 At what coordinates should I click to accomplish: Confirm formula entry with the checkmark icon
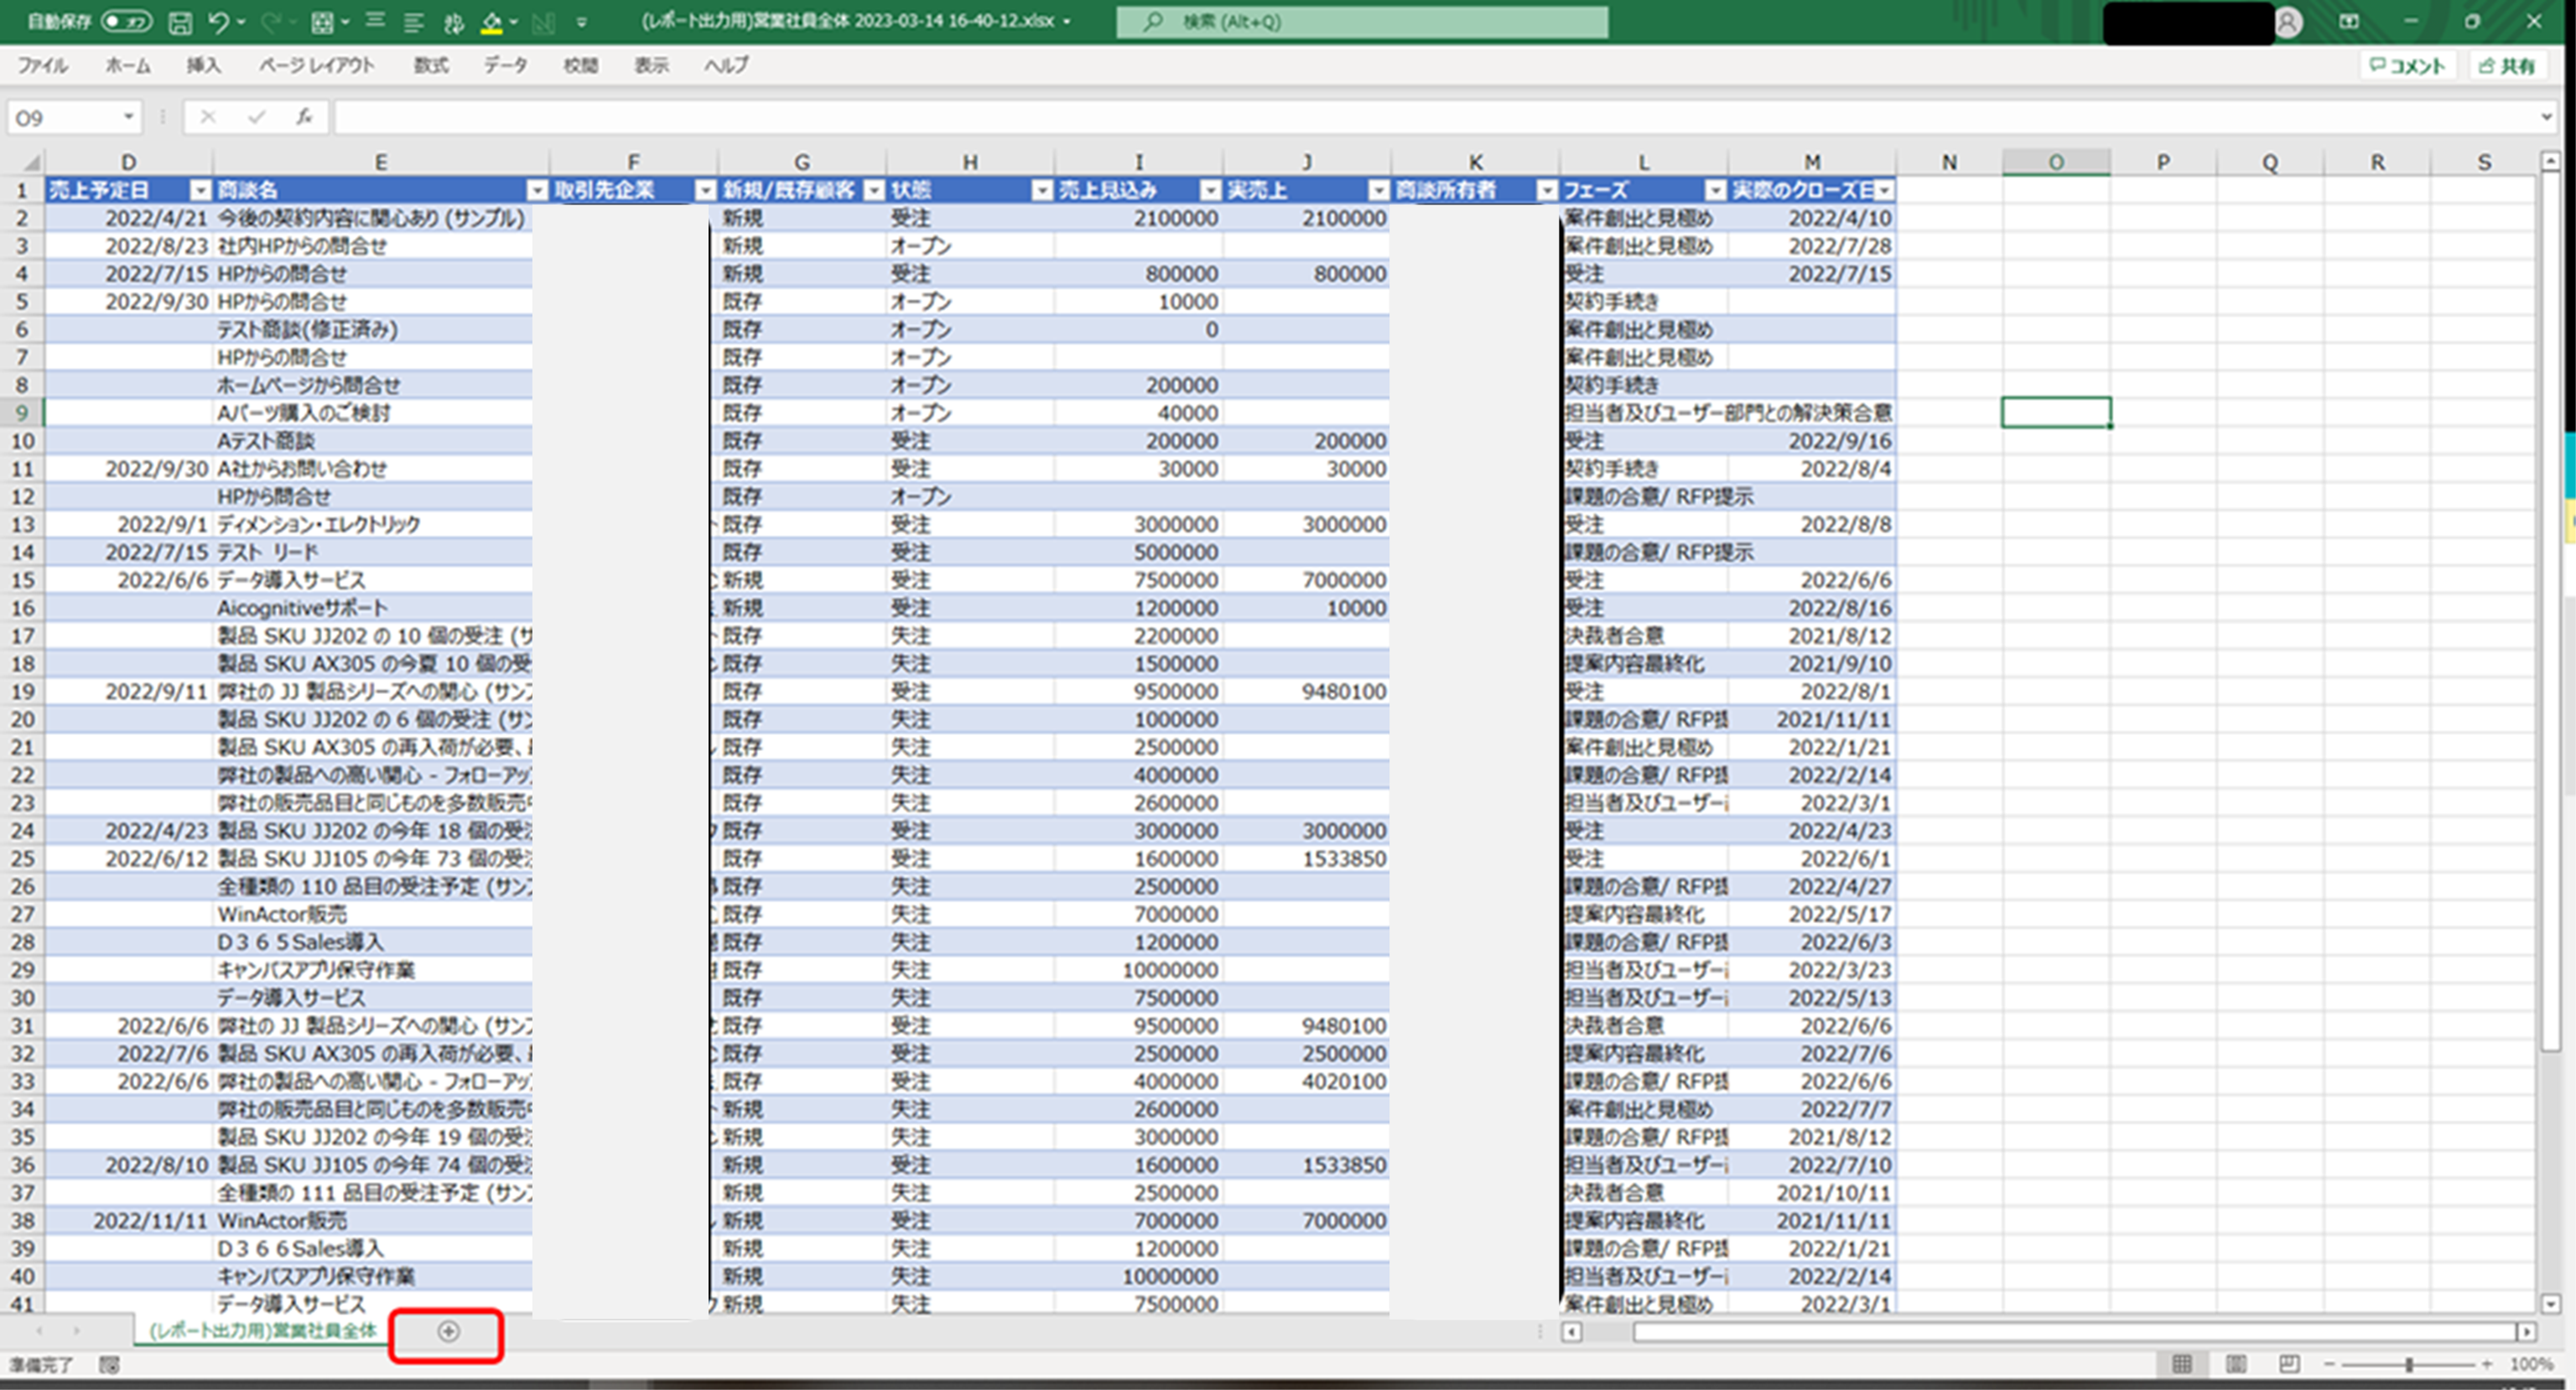click(256, 117)
